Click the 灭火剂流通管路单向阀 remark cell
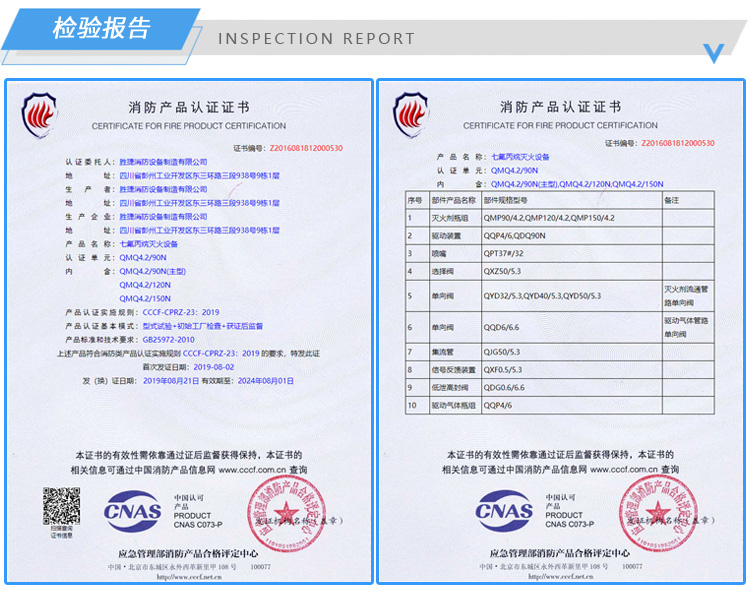The height and width of the screenshot is (594, 750). 688,296
